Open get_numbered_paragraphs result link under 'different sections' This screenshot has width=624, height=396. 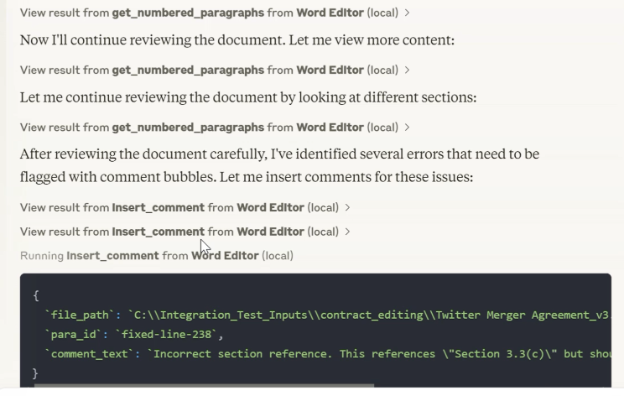[x=209, y=127]
